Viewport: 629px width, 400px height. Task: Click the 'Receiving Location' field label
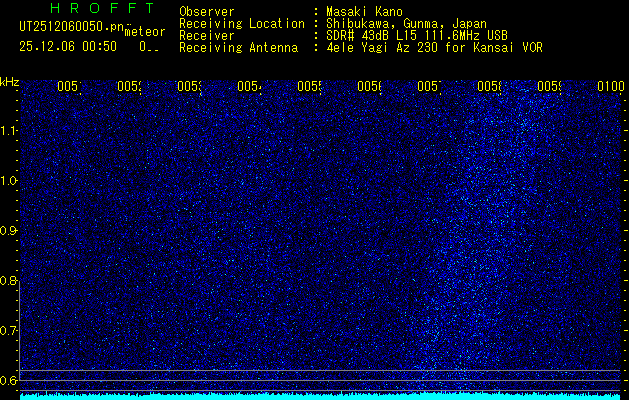tap(242, 24)
